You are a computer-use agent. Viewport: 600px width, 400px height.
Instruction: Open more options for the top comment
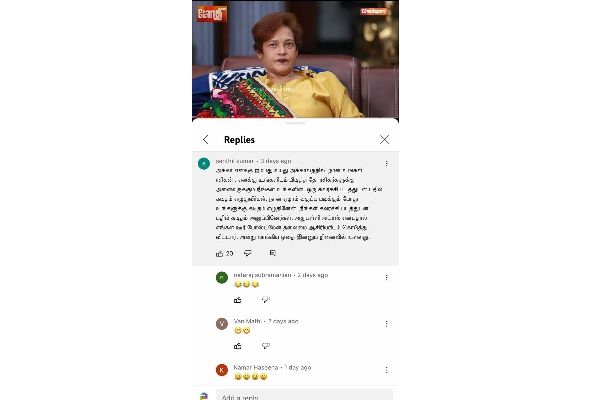[386, 163]
